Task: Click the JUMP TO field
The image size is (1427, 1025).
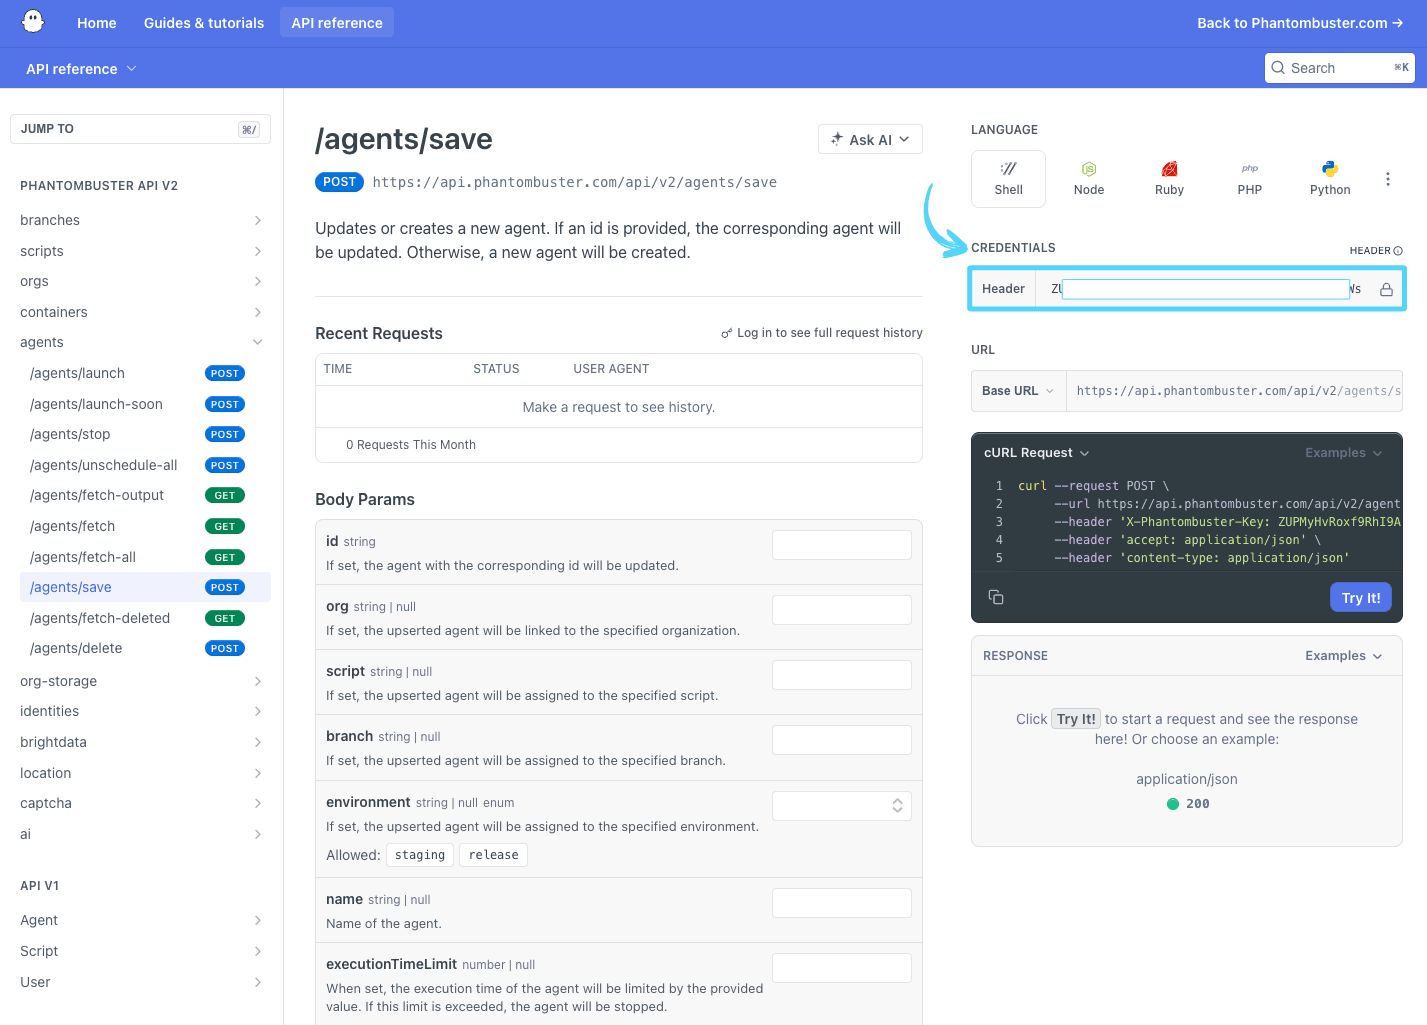Action: (x=140, y=129)
